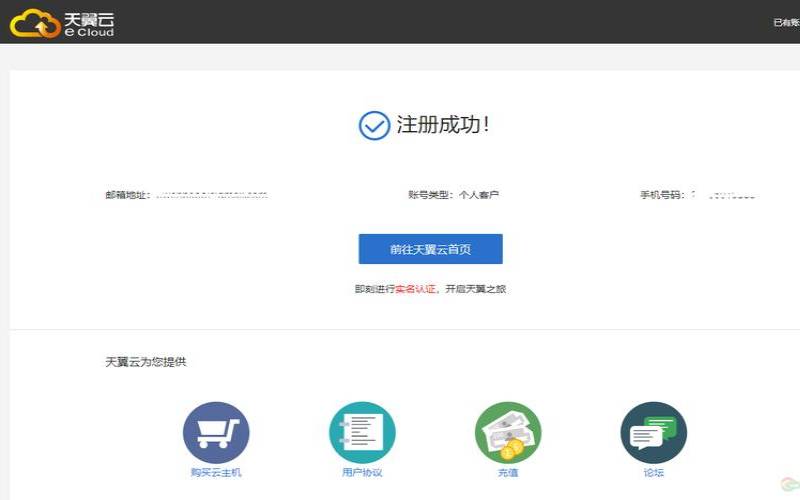800x500 pixels.
Task: Click the red 实名认证 link
Action: pyautogui.click(x=415, y=289)
